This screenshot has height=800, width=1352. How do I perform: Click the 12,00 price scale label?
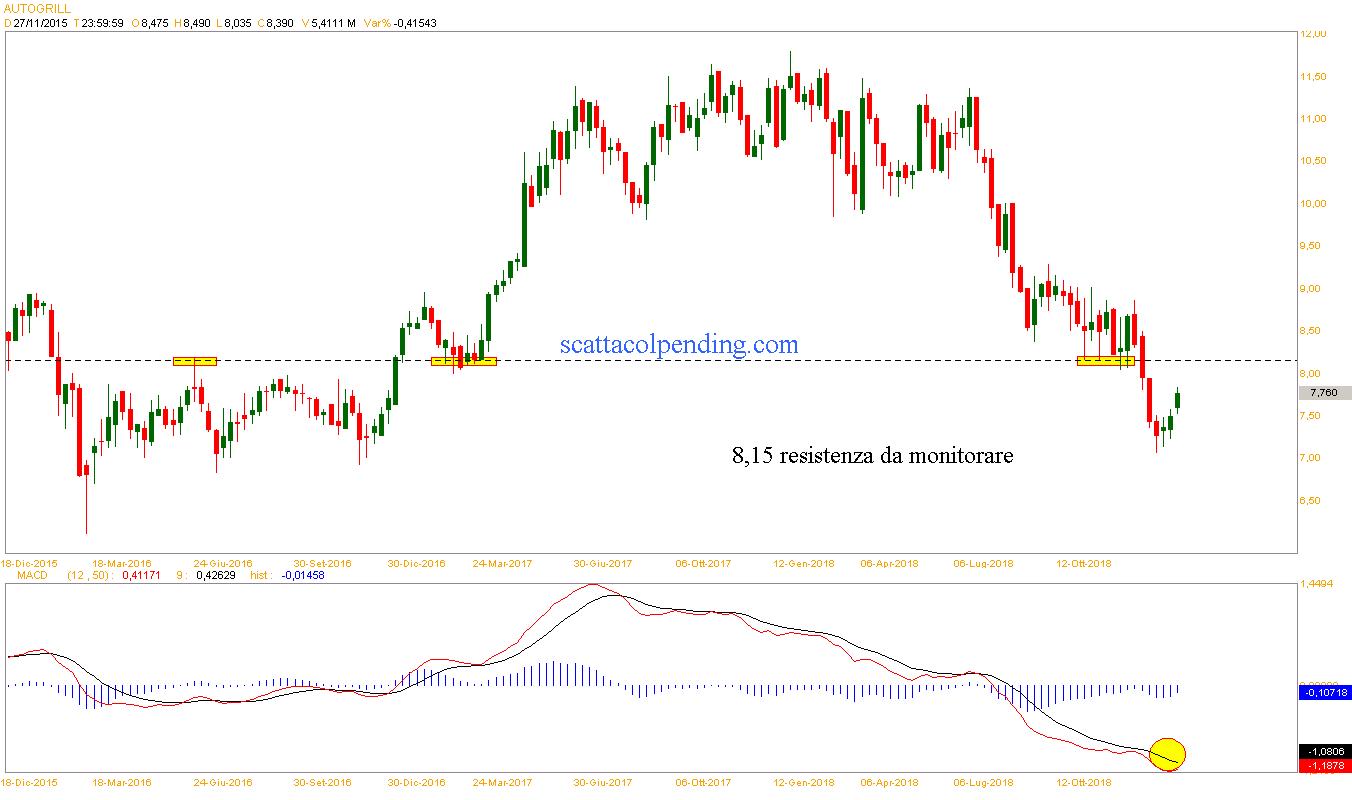tap(1311, 34)
